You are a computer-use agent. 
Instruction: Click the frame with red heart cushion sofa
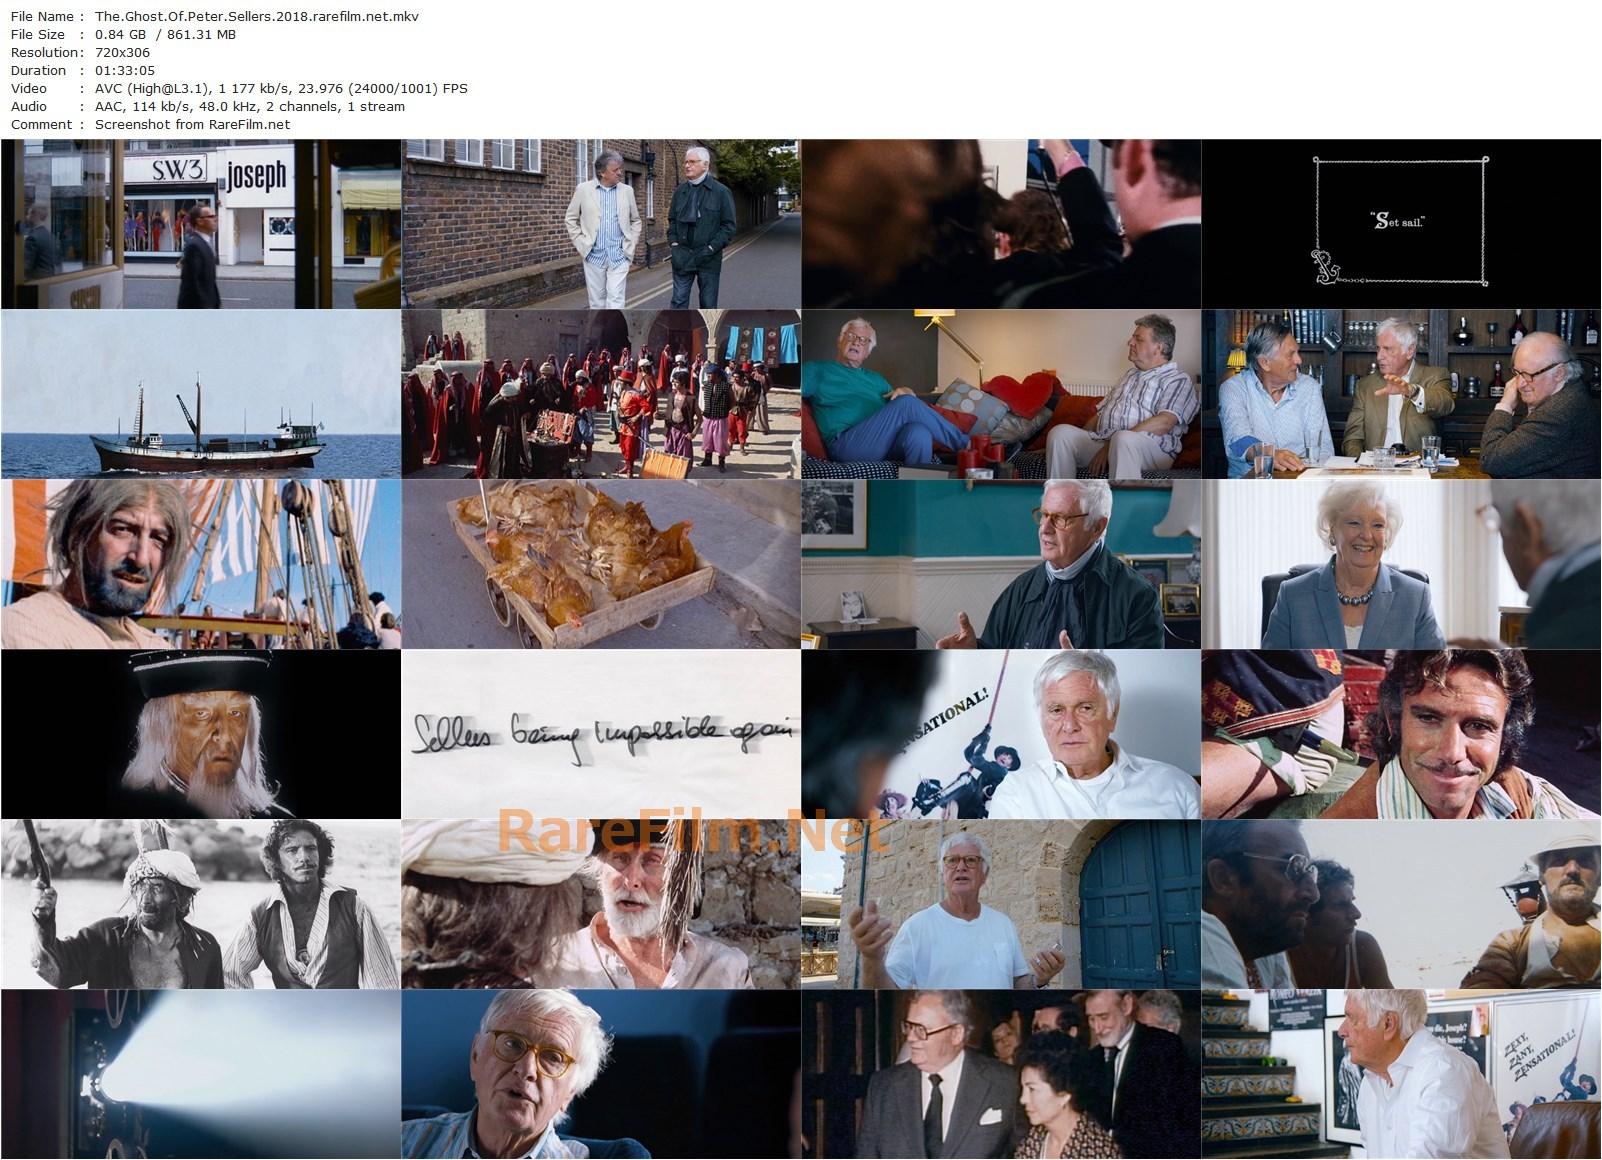1000,394
